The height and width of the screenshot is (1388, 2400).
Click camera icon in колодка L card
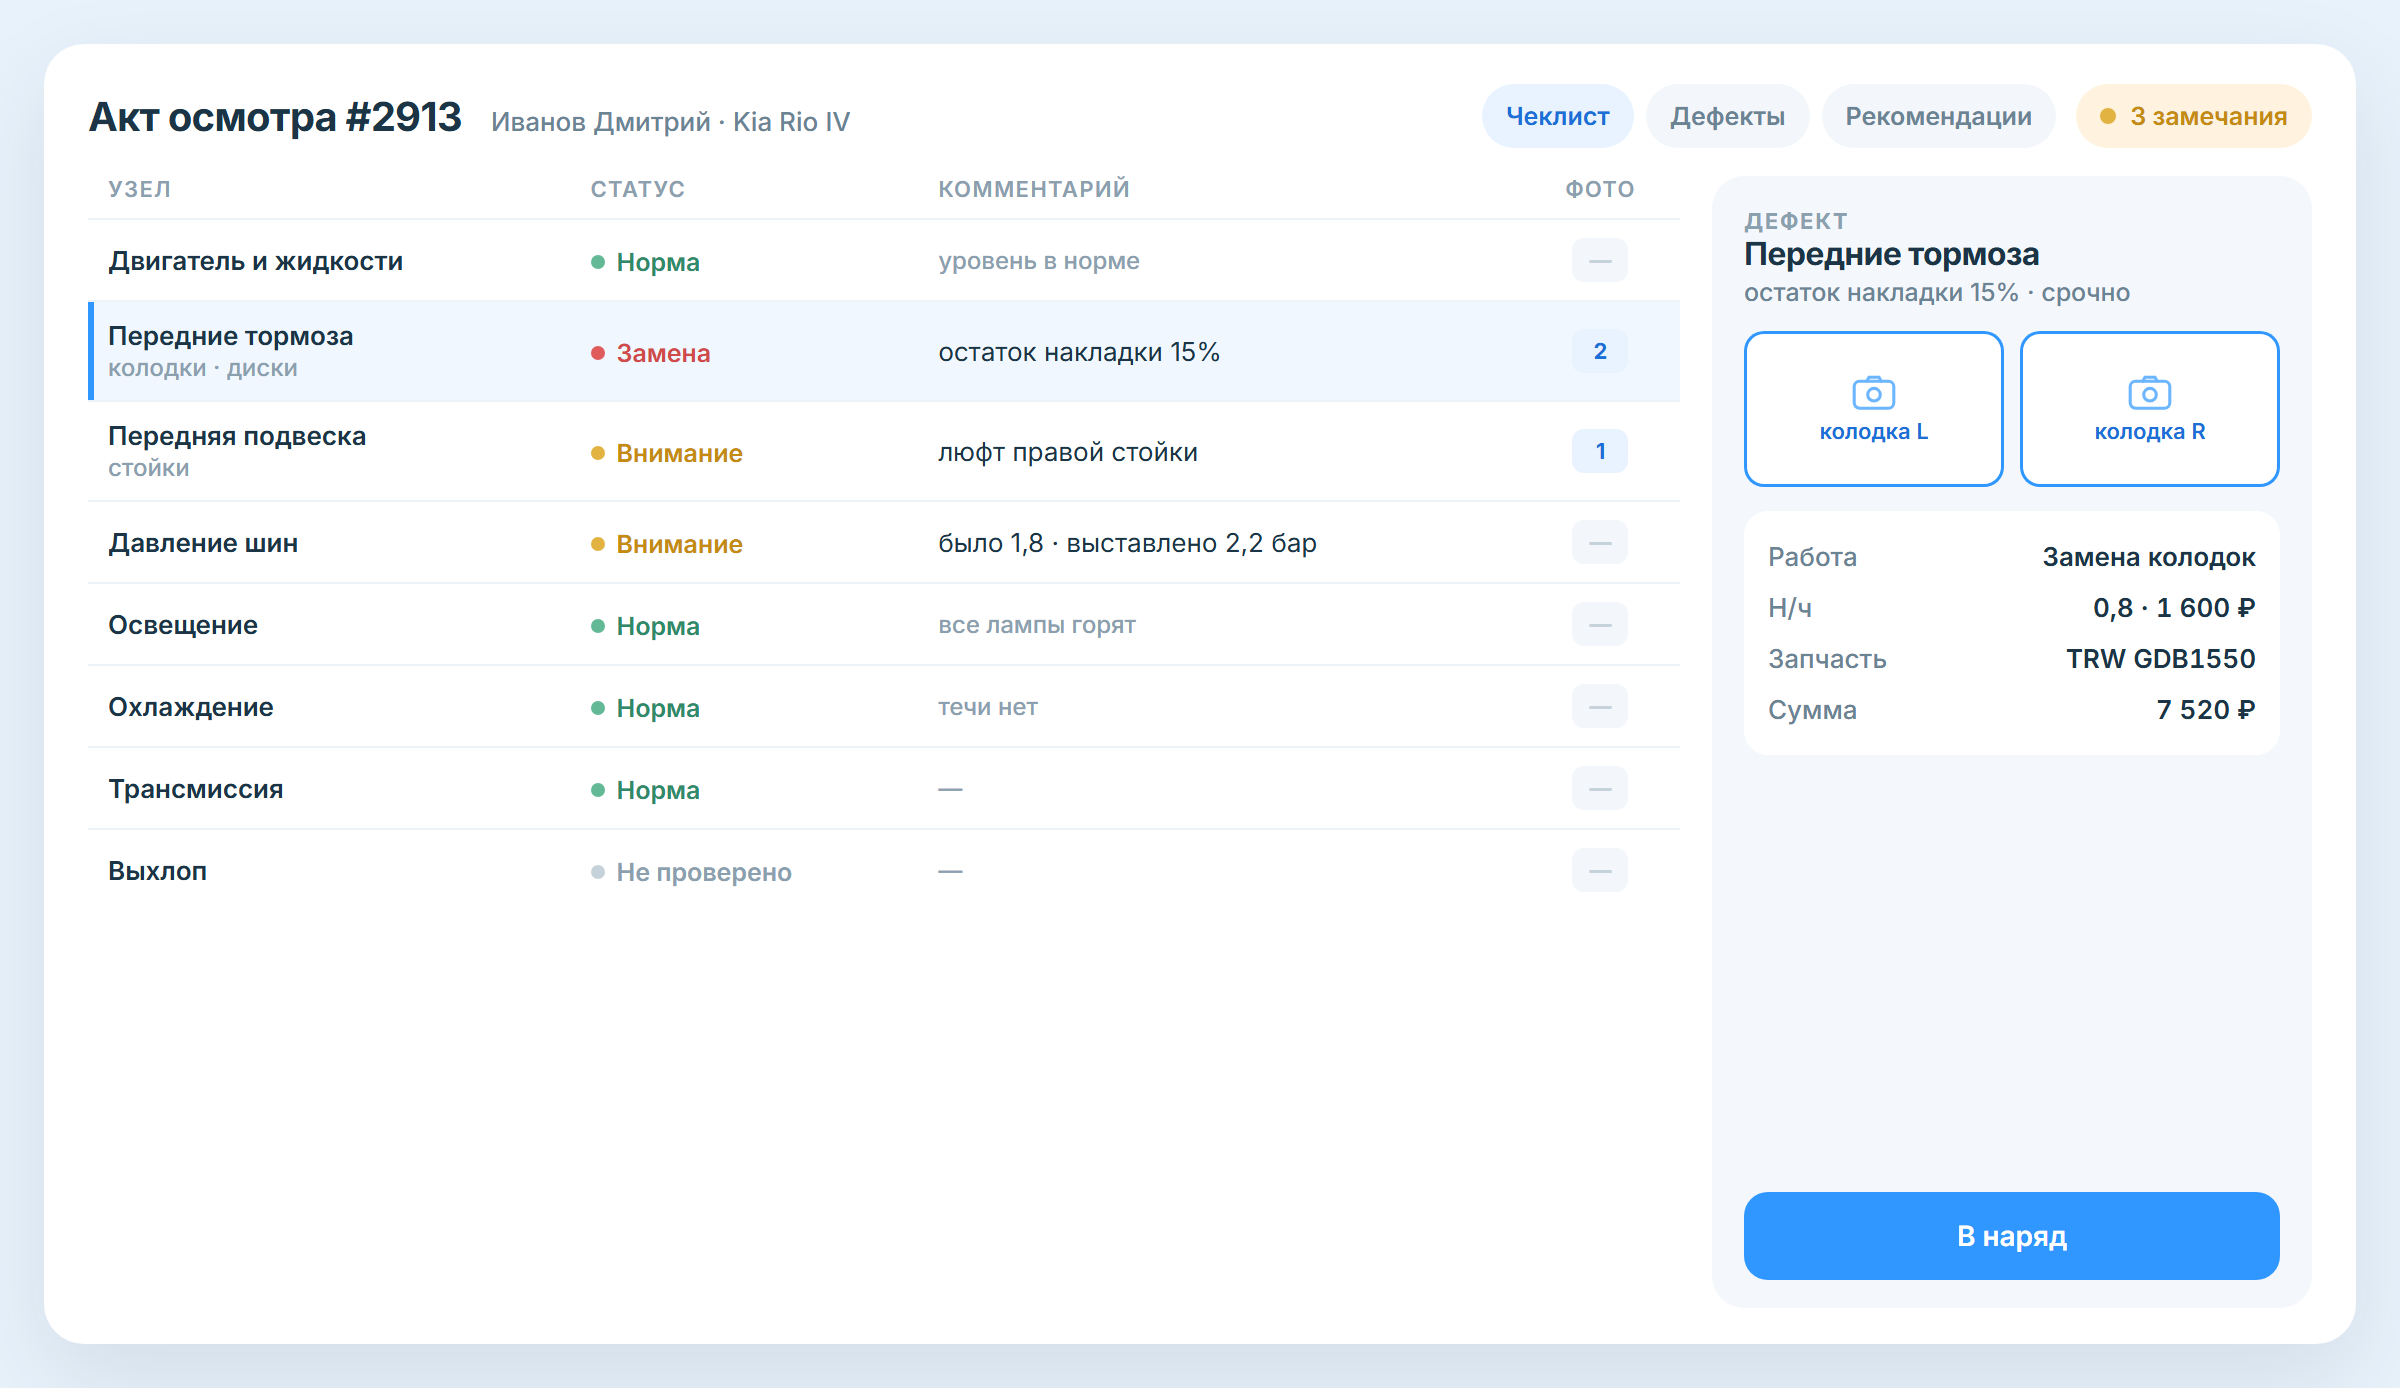pos(1873,393)
